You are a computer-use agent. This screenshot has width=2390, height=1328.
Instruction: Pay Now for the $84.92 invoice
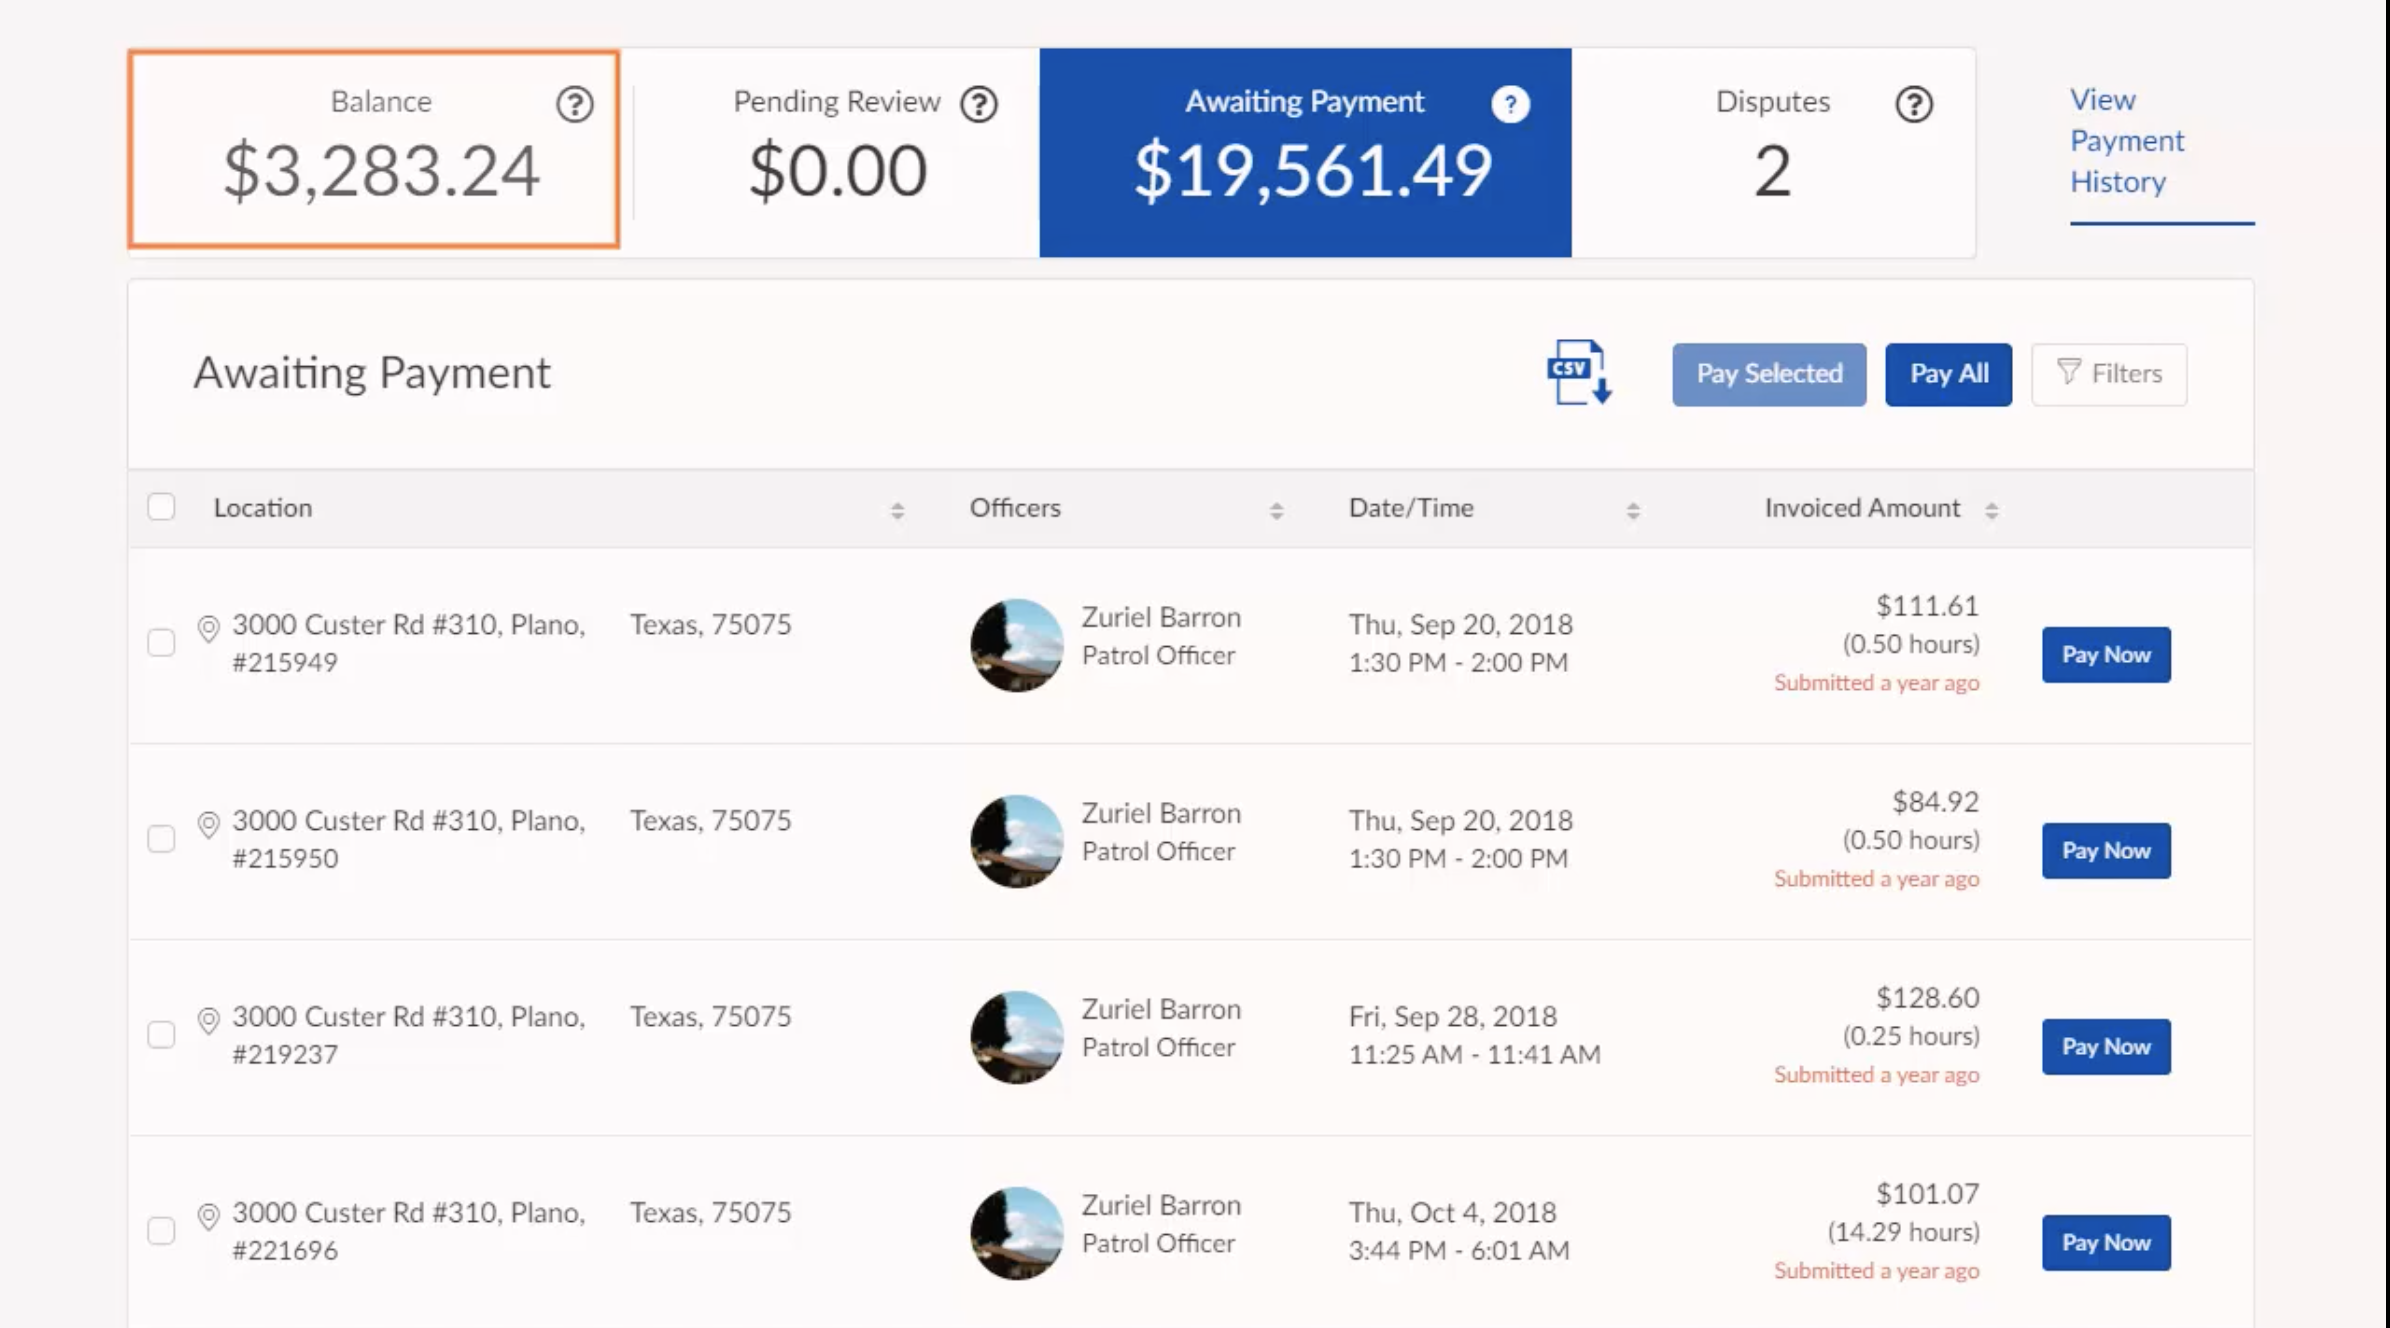[x=2106, y=851]
